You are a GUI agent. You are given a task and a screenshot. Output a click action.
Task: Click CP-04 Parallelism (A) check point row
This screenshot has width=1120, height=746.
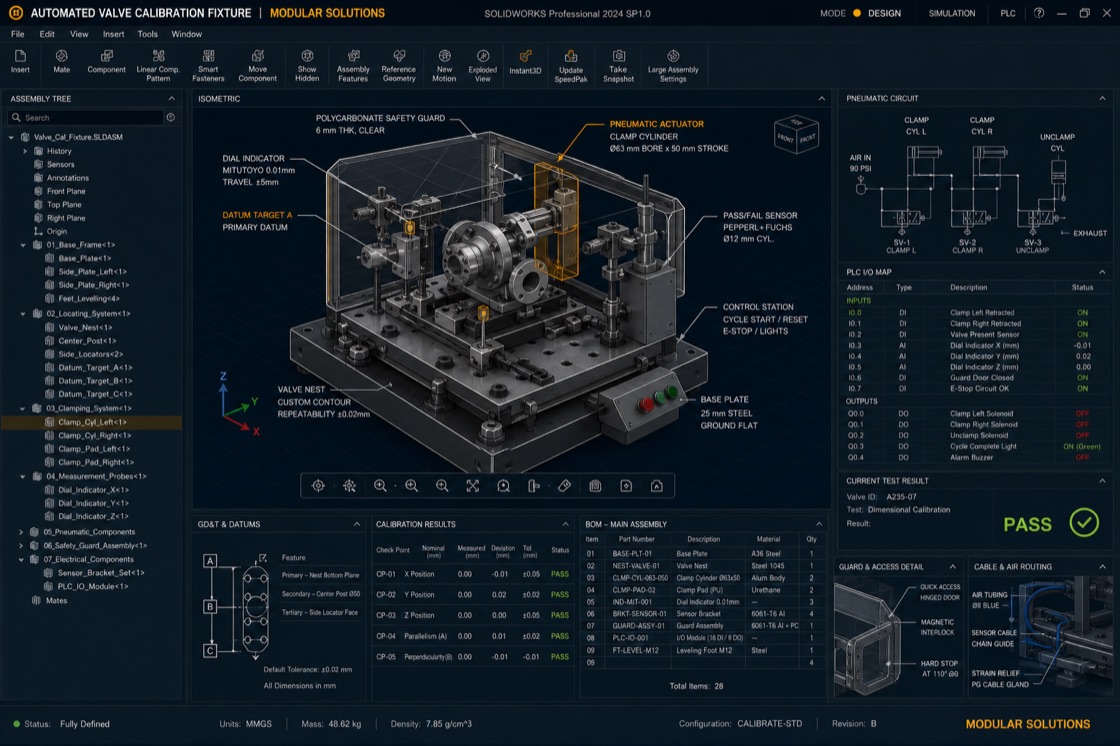472,636
